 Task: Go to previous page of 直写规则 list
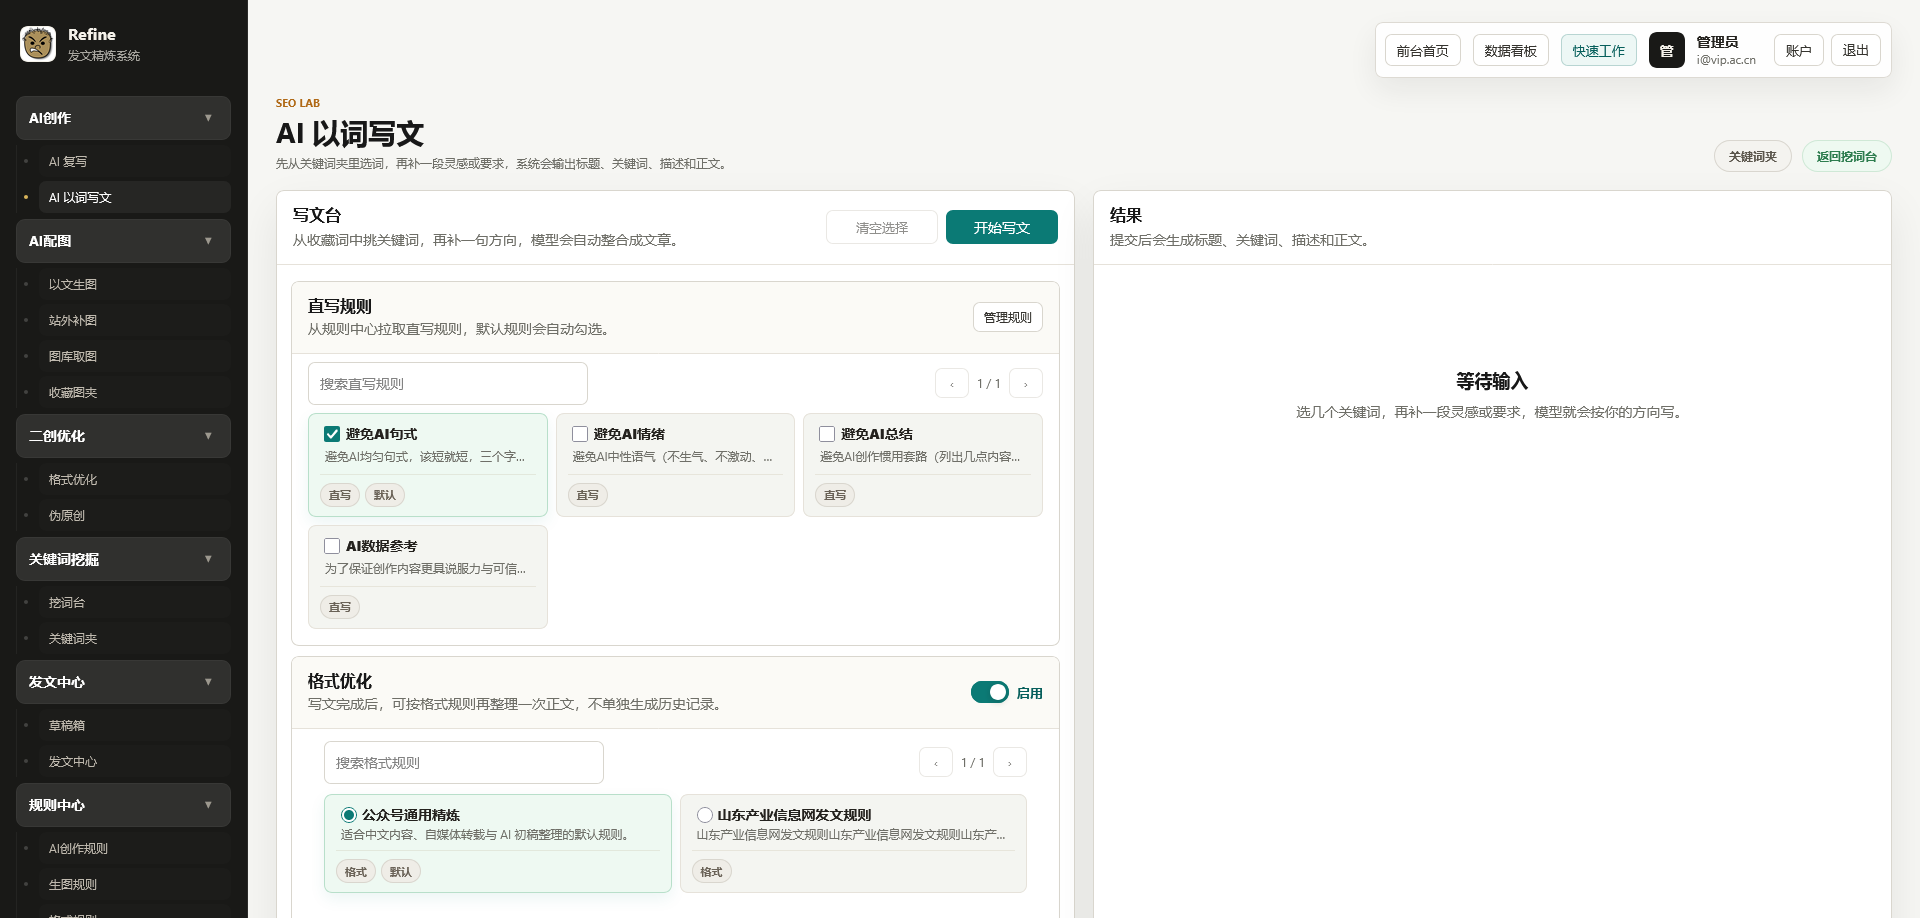pos(952,384)
